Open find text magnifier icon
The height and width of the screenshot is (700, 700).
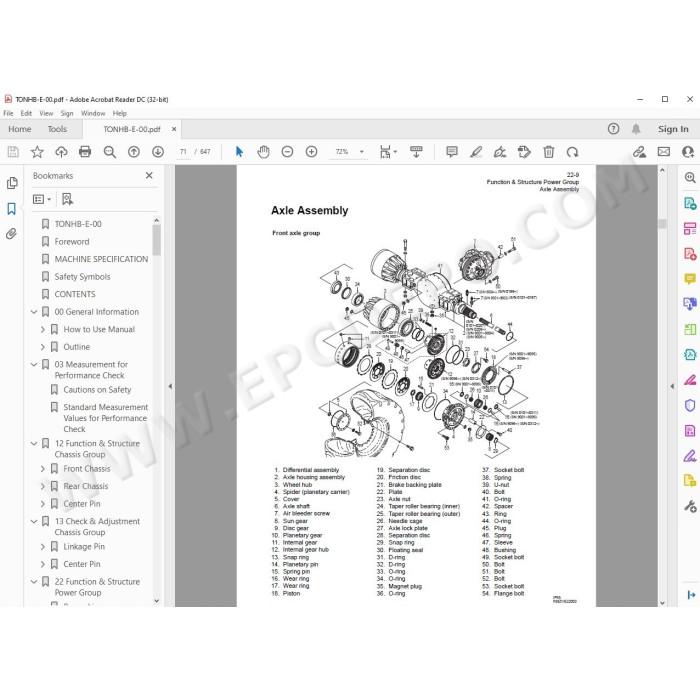(109, 152)
